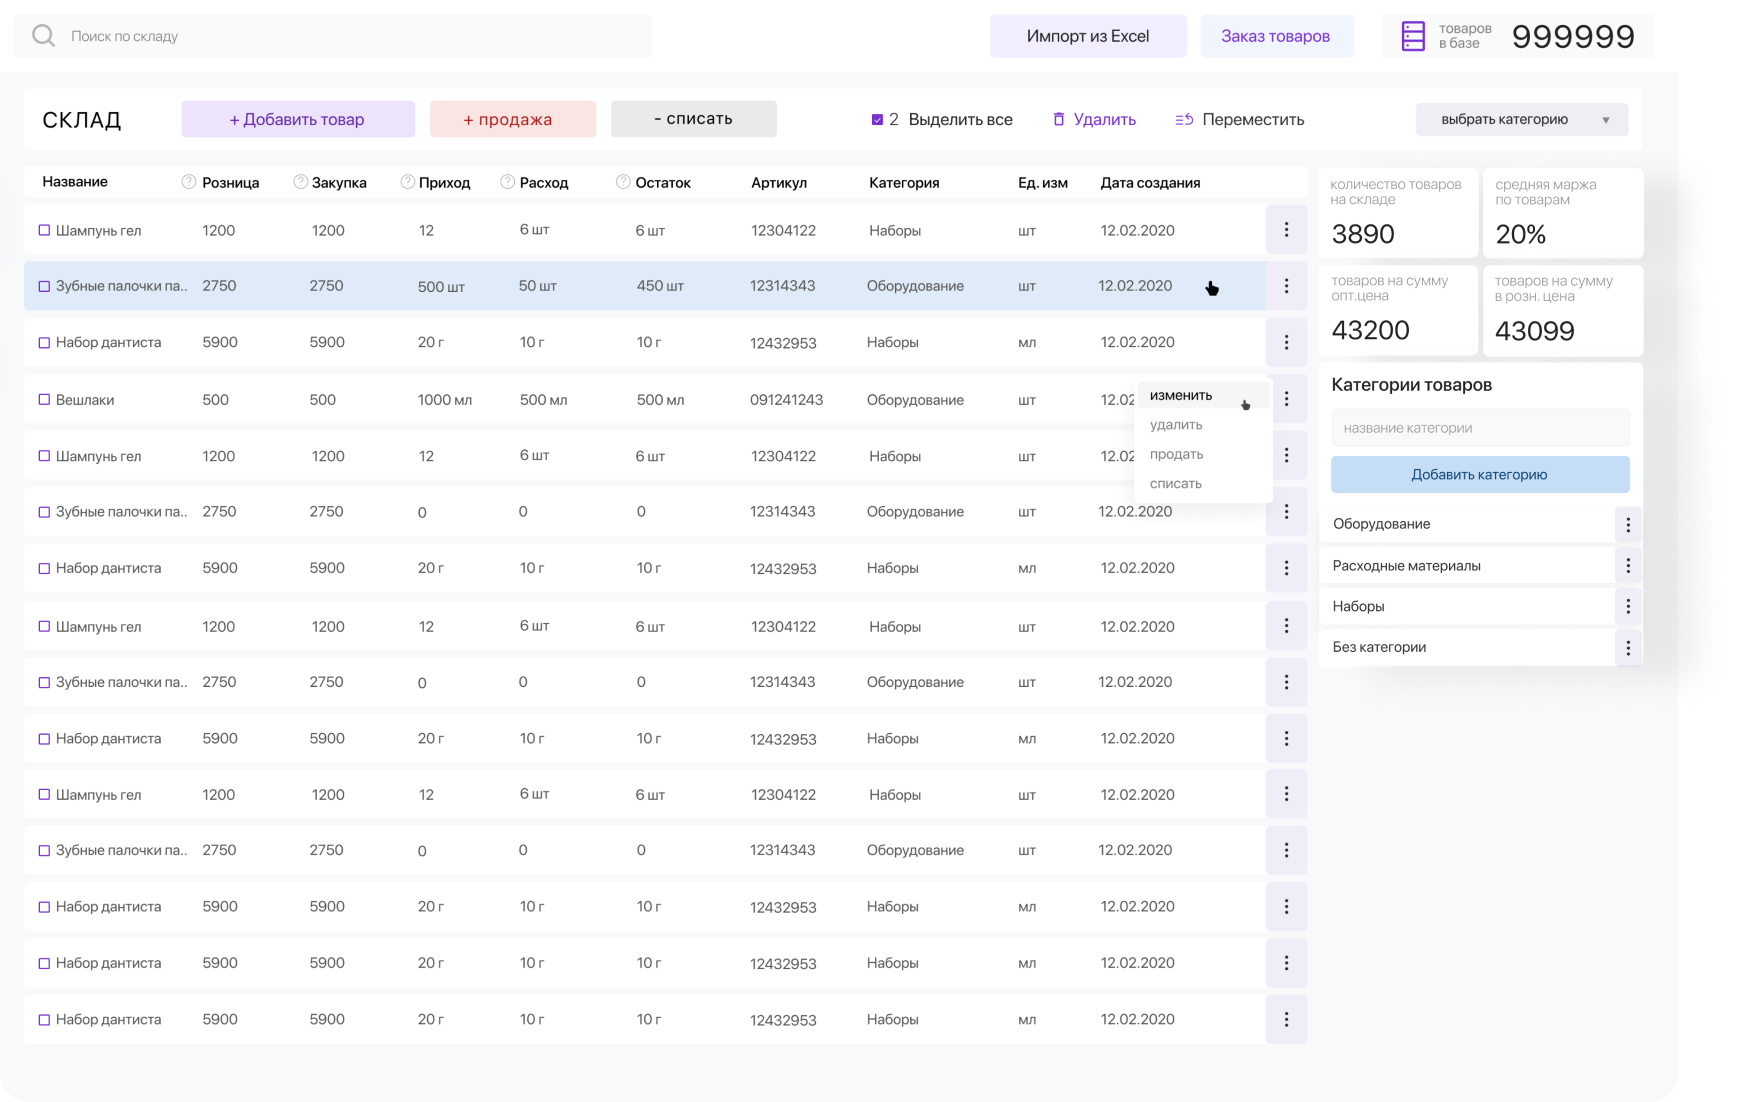Toggle the Выделить все checkbox
Image resolution: width=1738 pixels, height=1102 pixels.
[x=877, y=119]
